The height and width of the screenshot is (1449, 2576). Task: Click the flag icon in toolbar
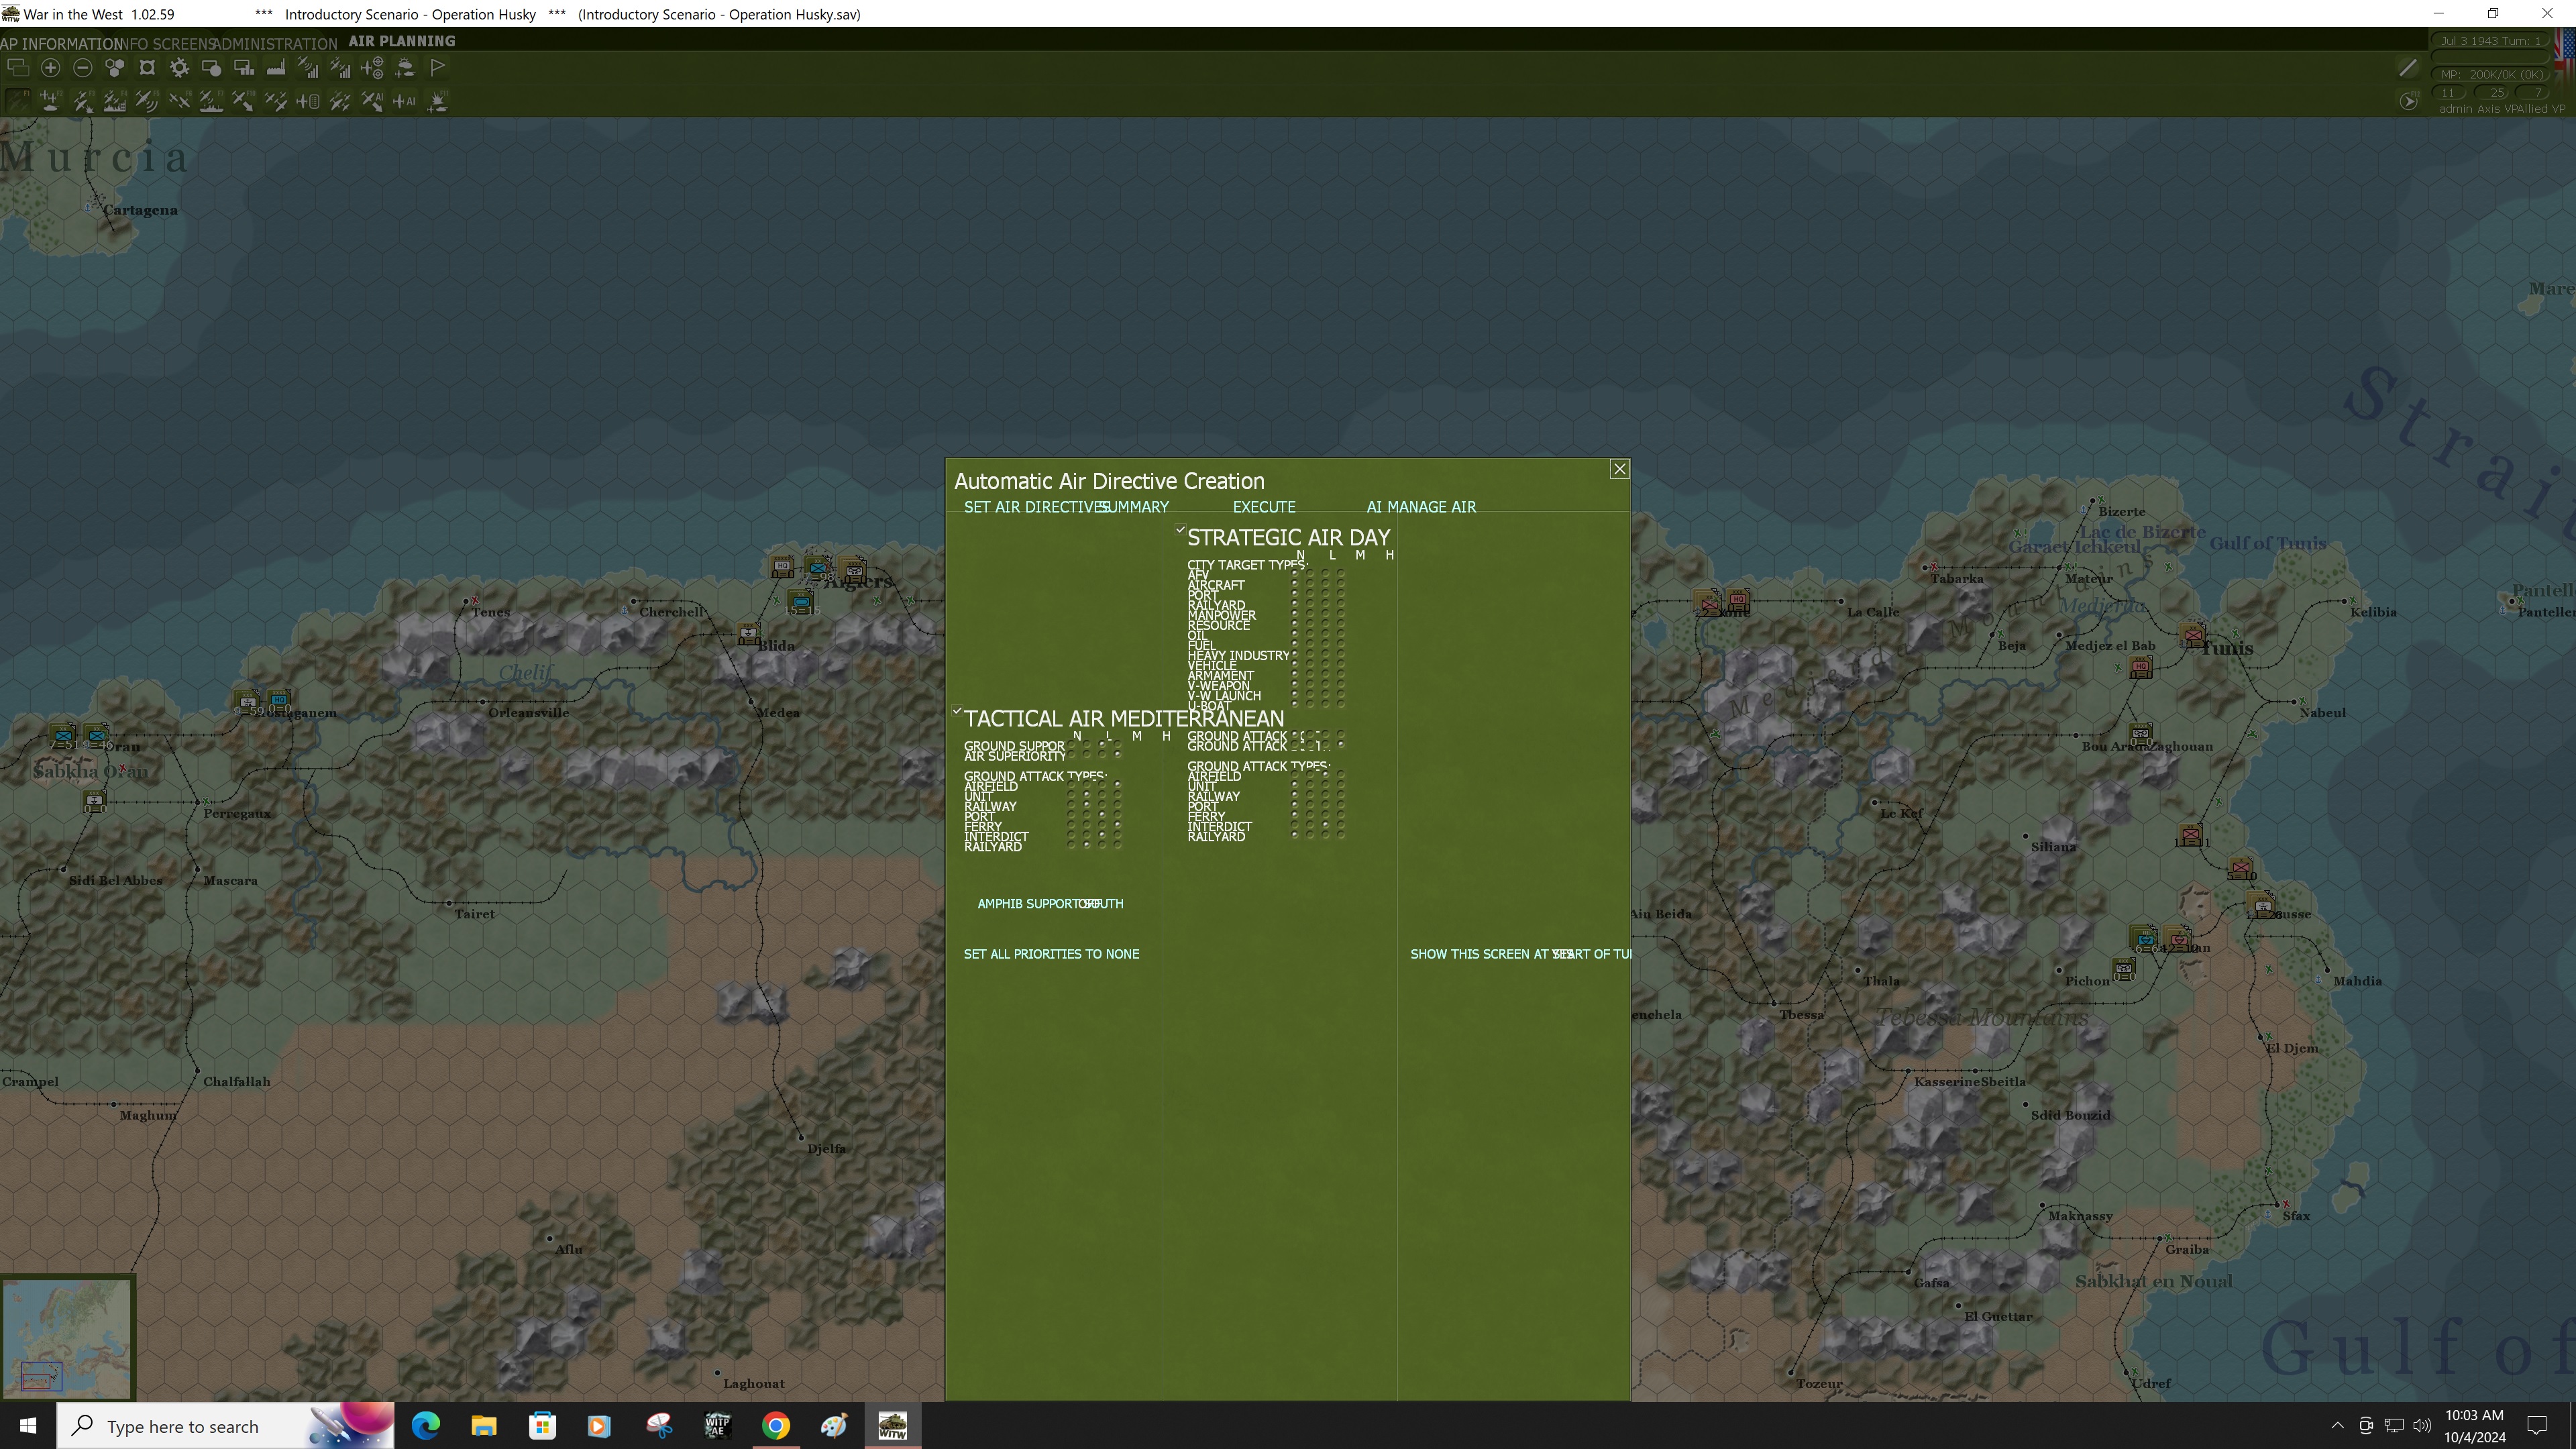438,68
